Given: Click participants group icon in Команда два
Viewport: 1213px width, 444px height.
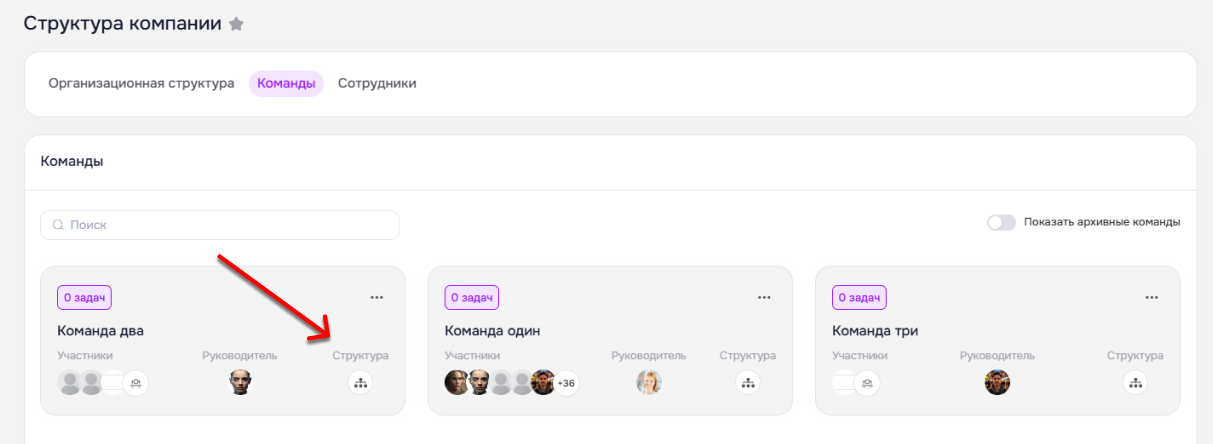Looking at the screenshot, I should tap(136, 382).
